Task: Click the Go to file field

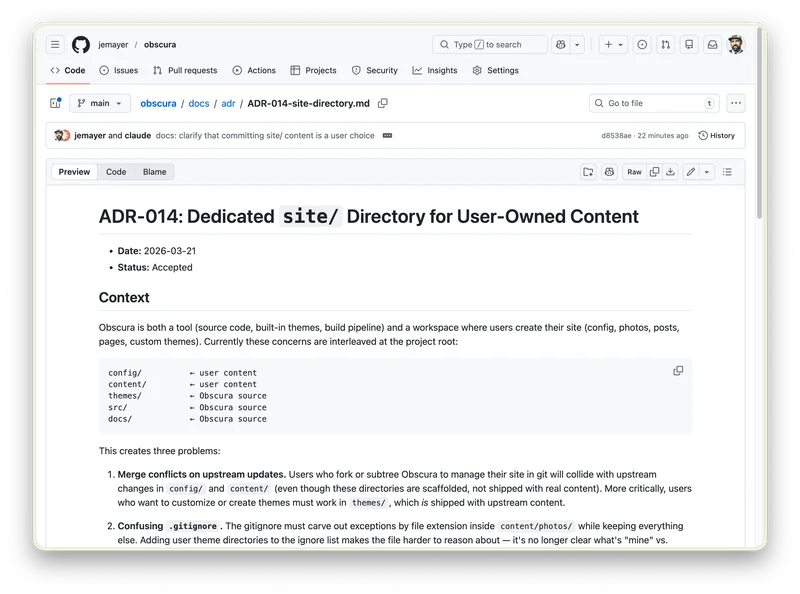Action: tap(654, 103)
